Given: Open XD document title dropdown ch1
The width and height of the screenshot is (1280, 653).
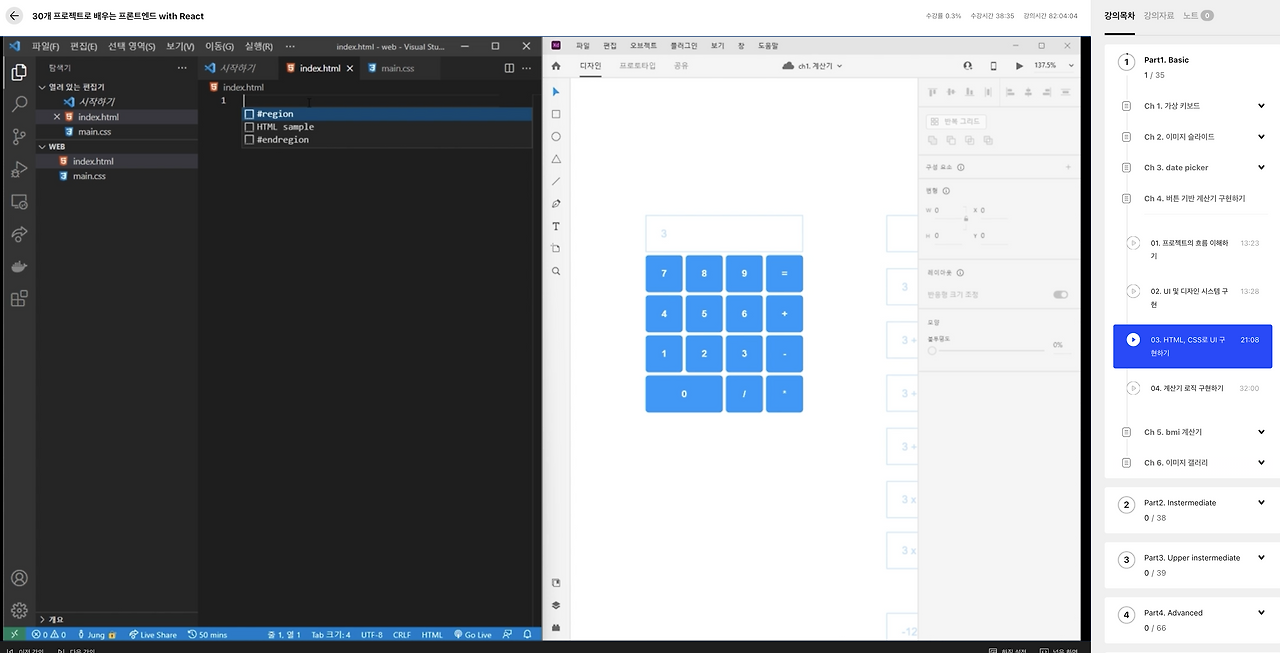Looking at the screenshot, I should (x=813, y=66).
